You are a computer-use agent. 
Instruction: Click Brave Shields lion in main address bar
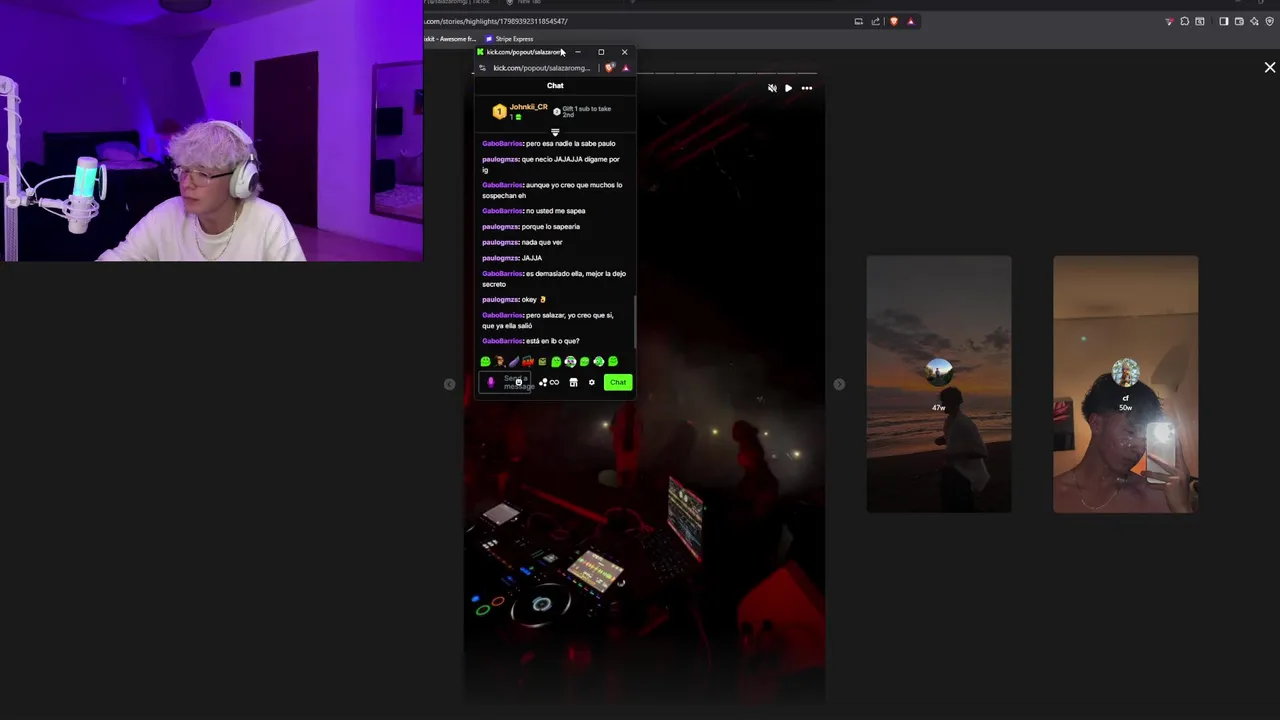[x=894, y=21]
